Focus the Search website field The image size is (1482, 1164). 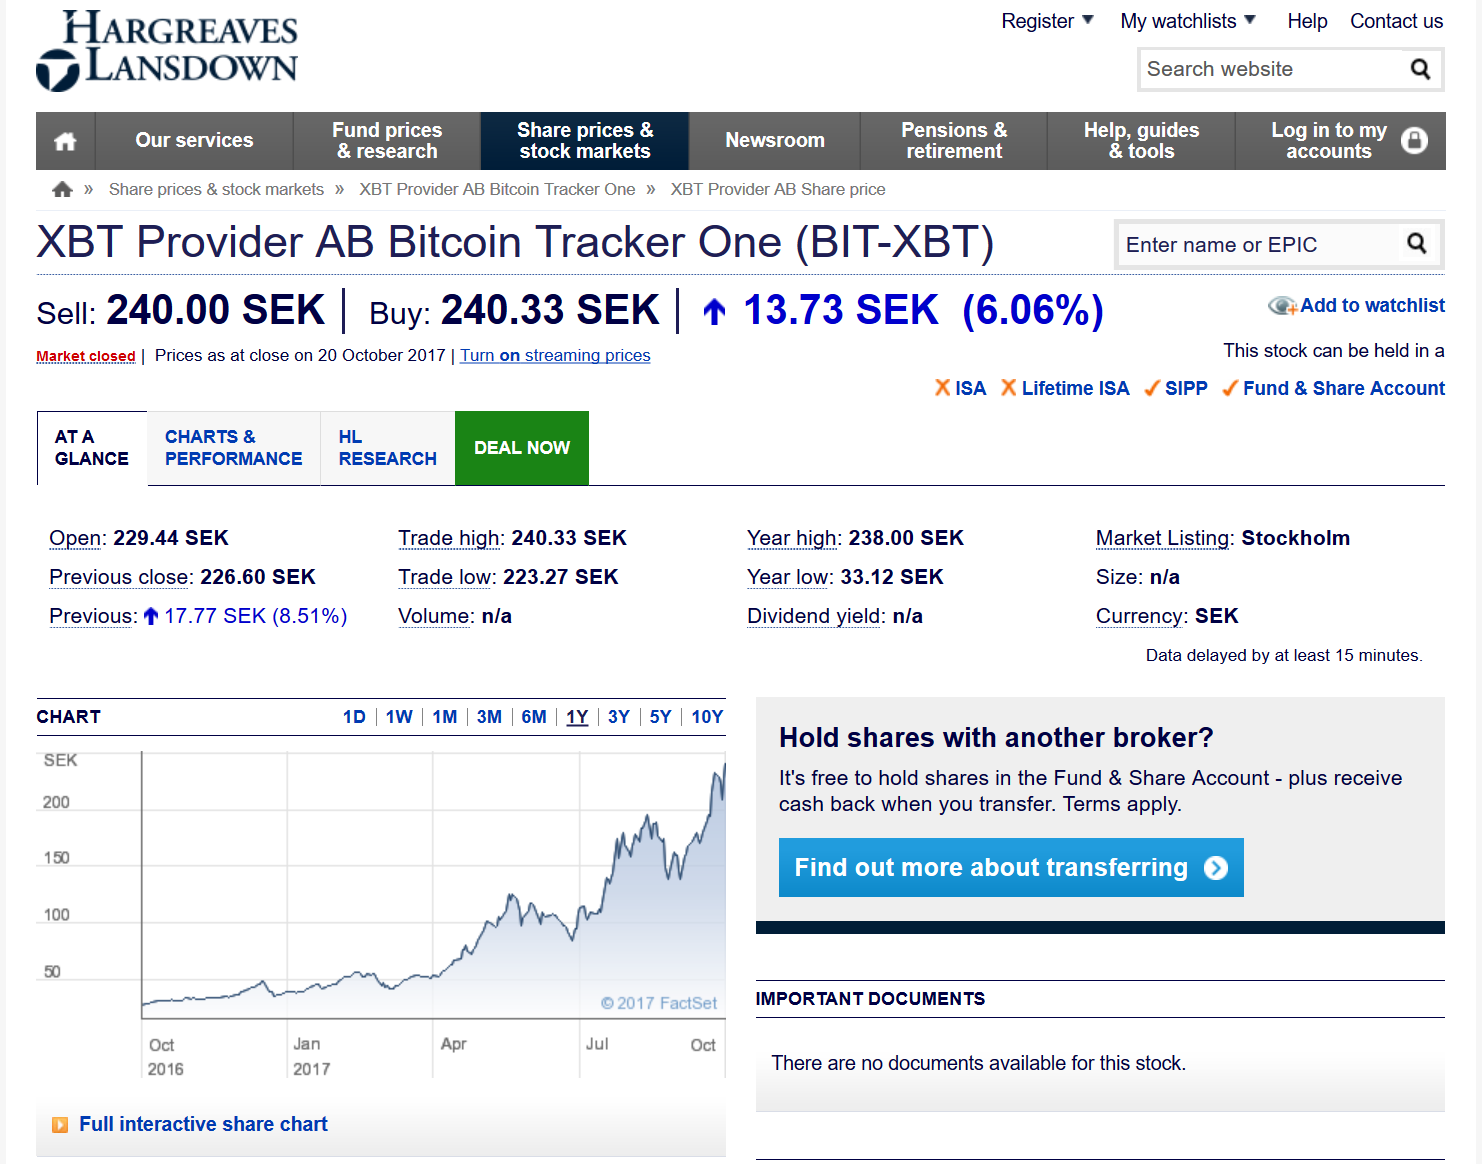1271,69
